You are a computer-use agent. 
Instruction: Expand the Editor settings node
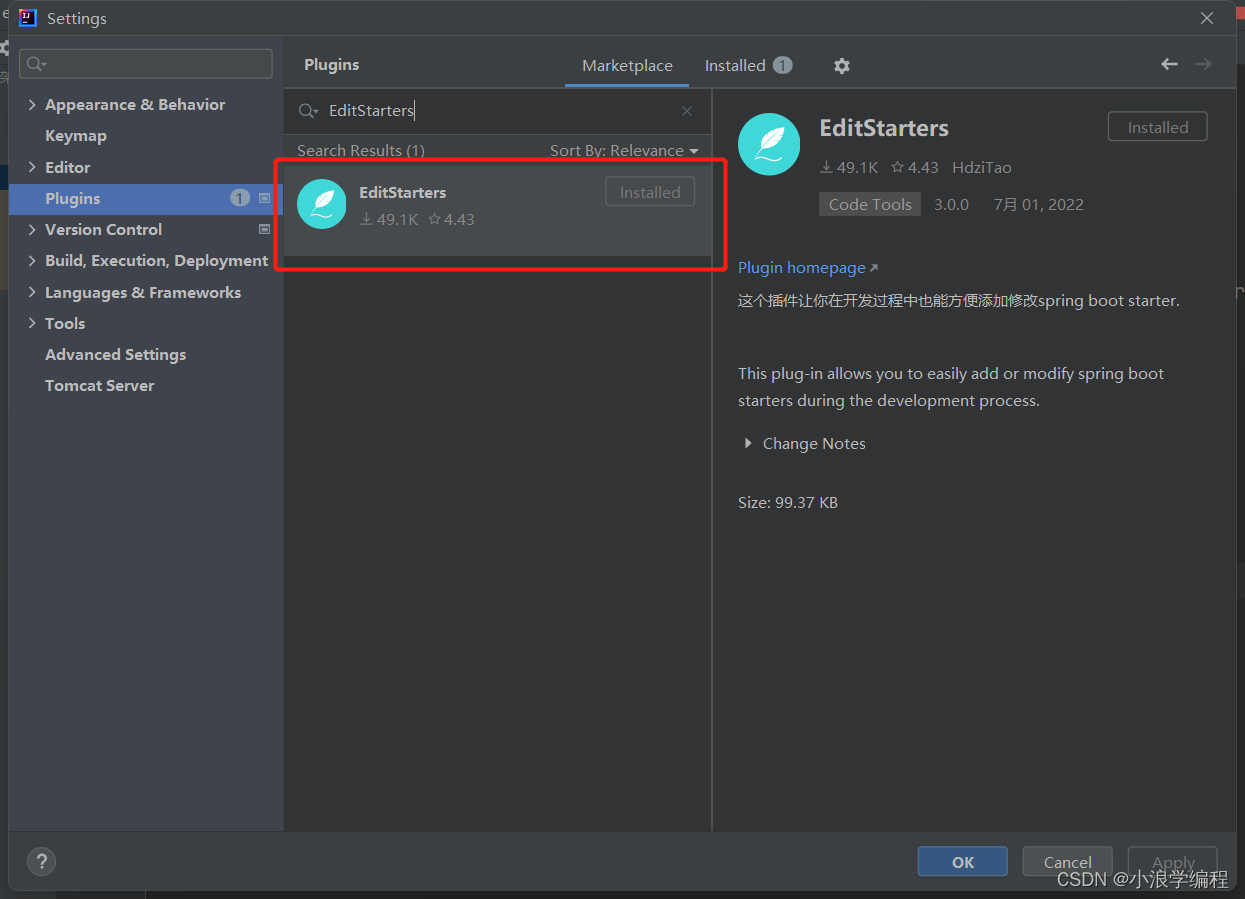tap(32, 167)
